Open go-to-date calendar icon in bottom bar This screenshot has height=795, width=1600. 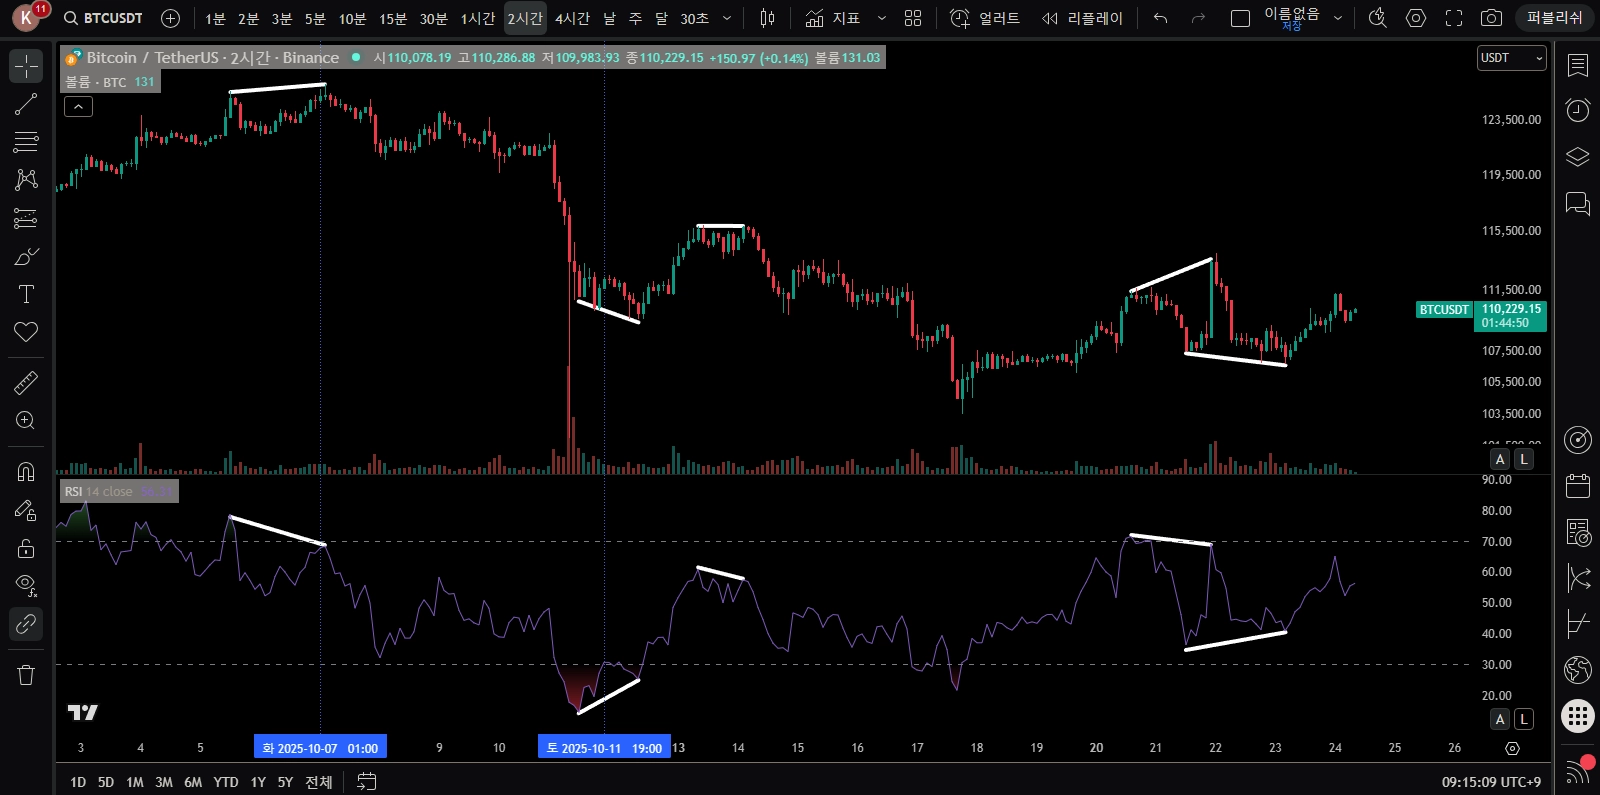(x=367, y=782)
